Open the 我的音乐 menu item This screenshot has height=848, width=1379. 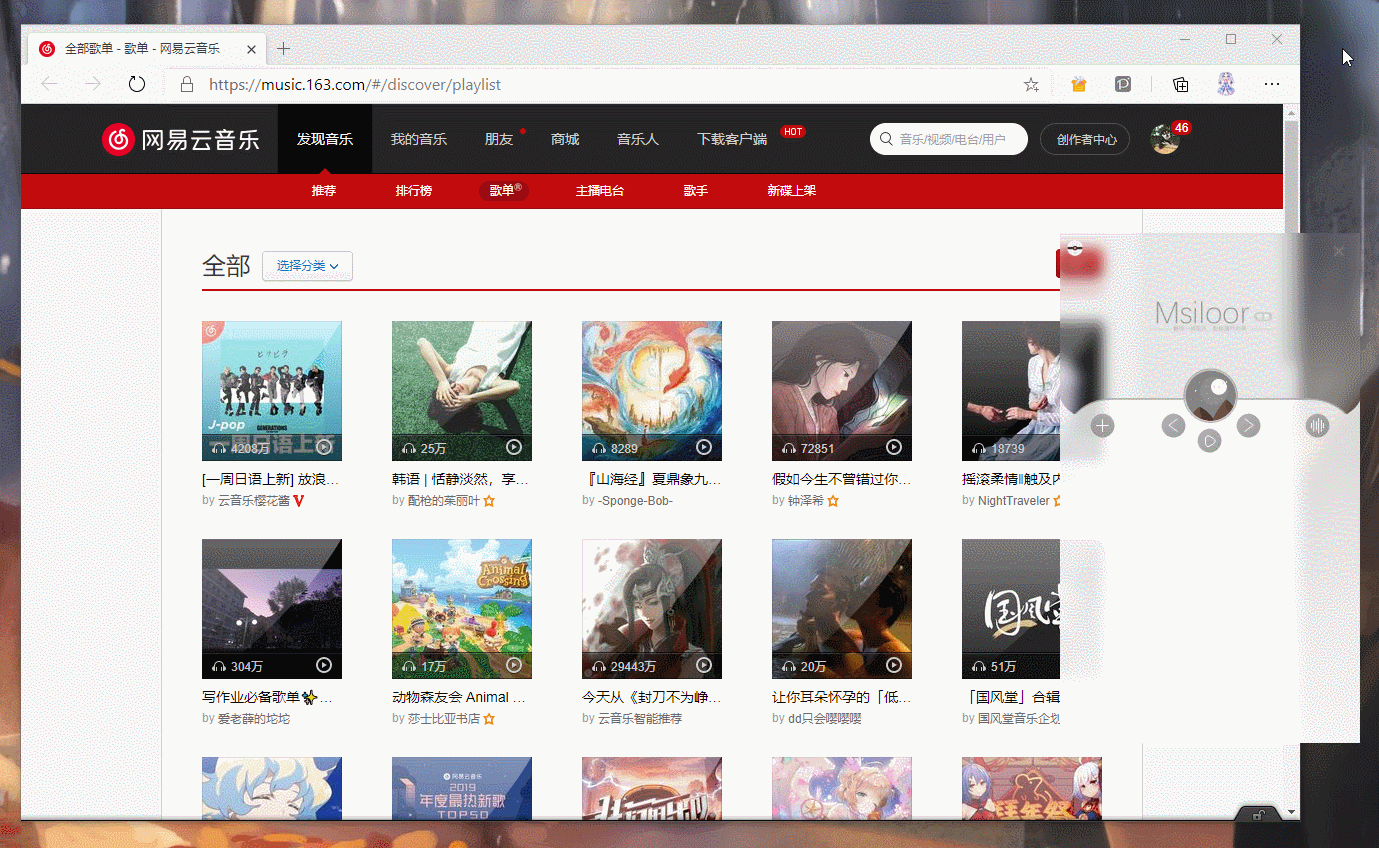click(418, 139)
